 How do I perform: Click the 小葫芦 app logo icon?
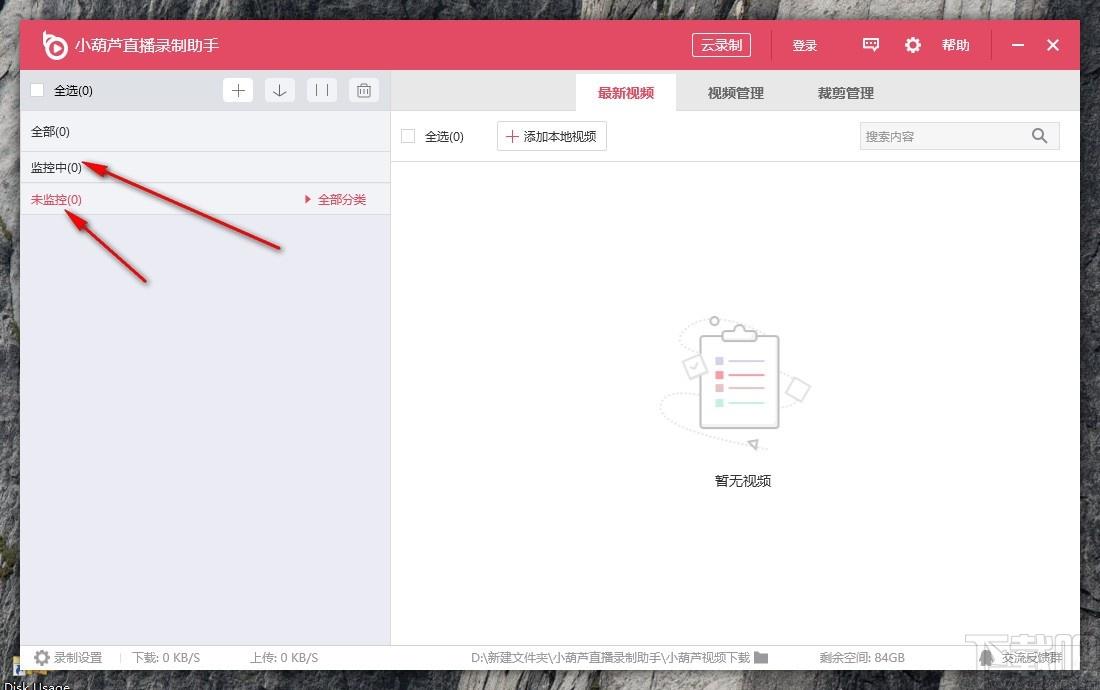[54, 45]
